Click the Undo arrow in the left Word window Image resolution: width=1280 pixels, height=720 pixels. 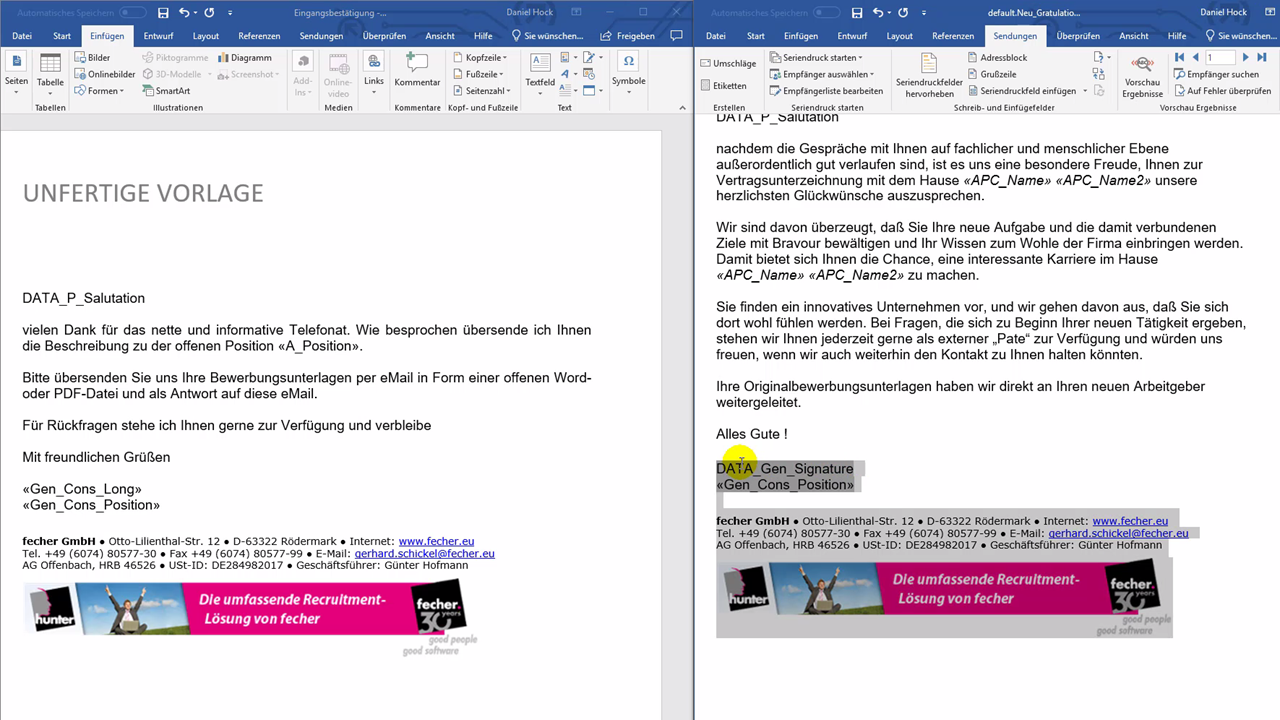click(x=183, y=13)
